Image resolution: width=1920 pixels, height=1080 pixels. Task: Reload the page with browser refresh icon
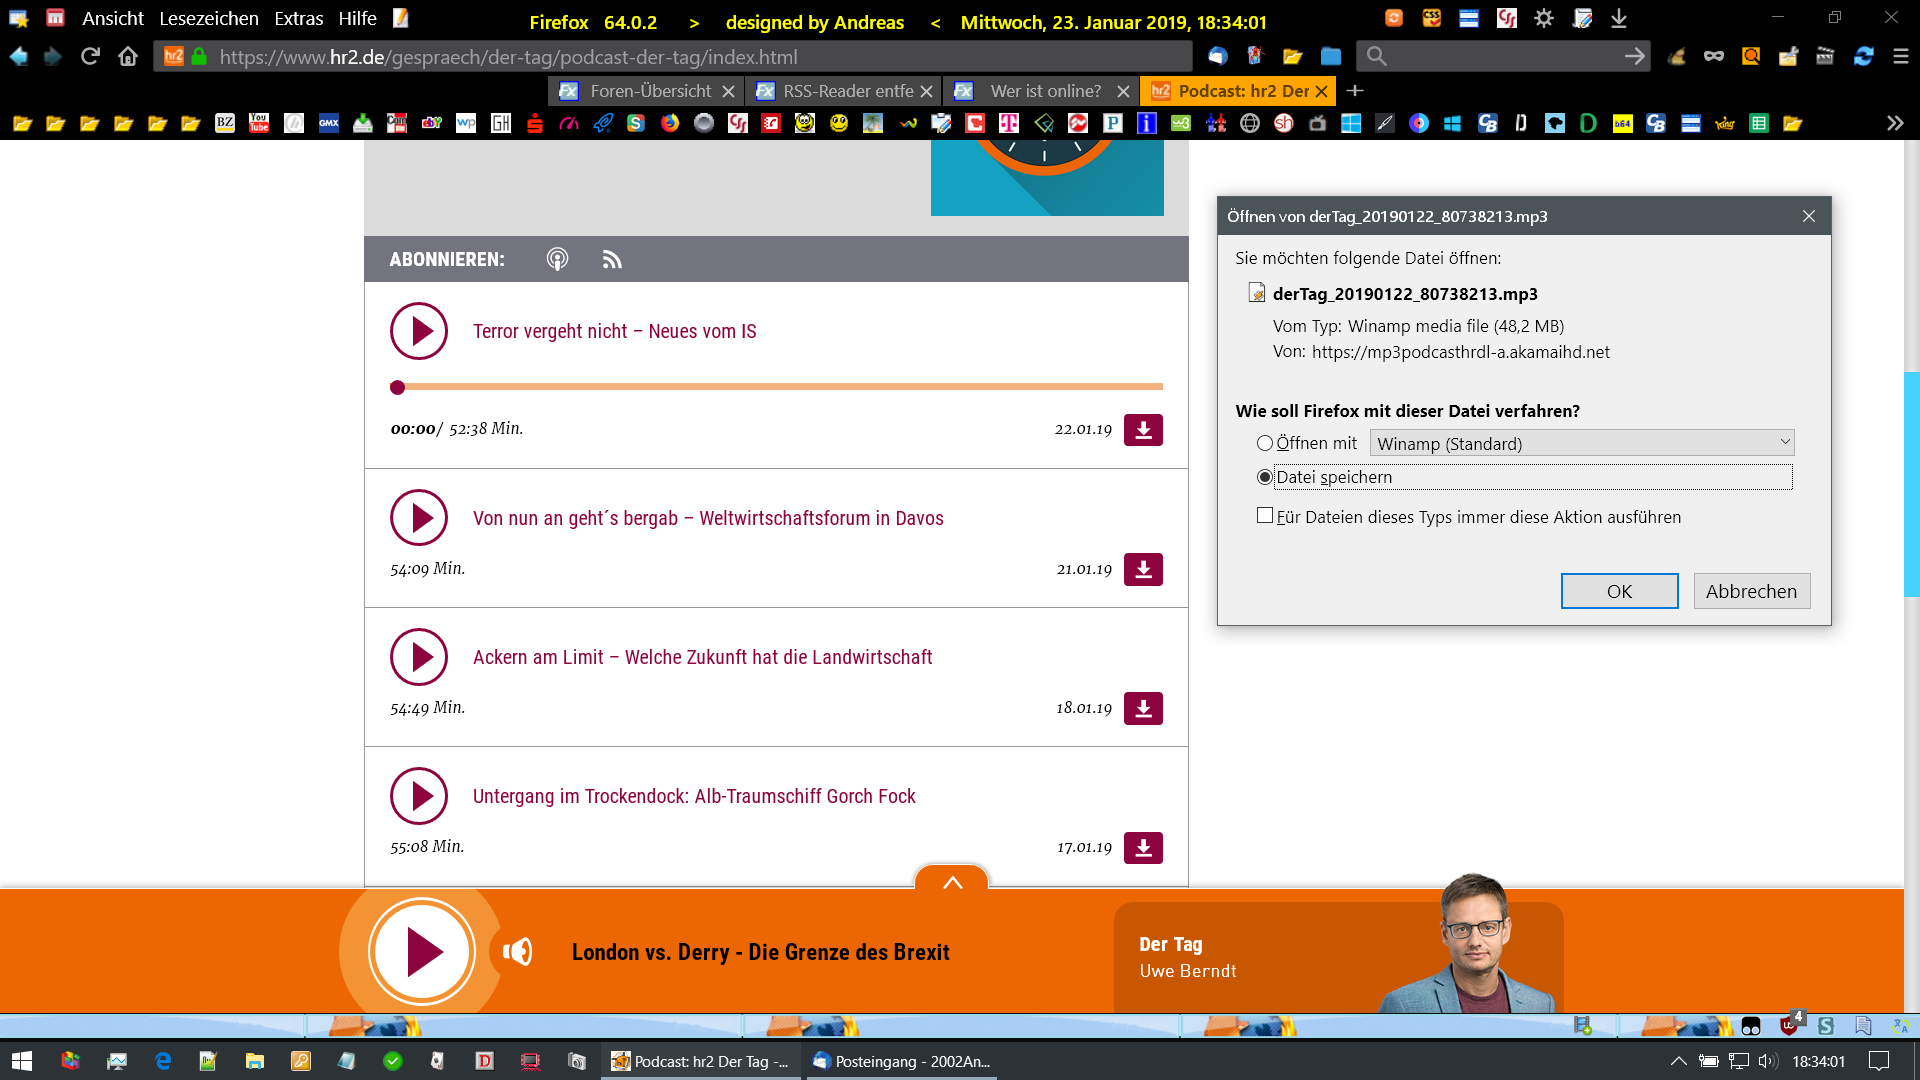tap(90, 57)
